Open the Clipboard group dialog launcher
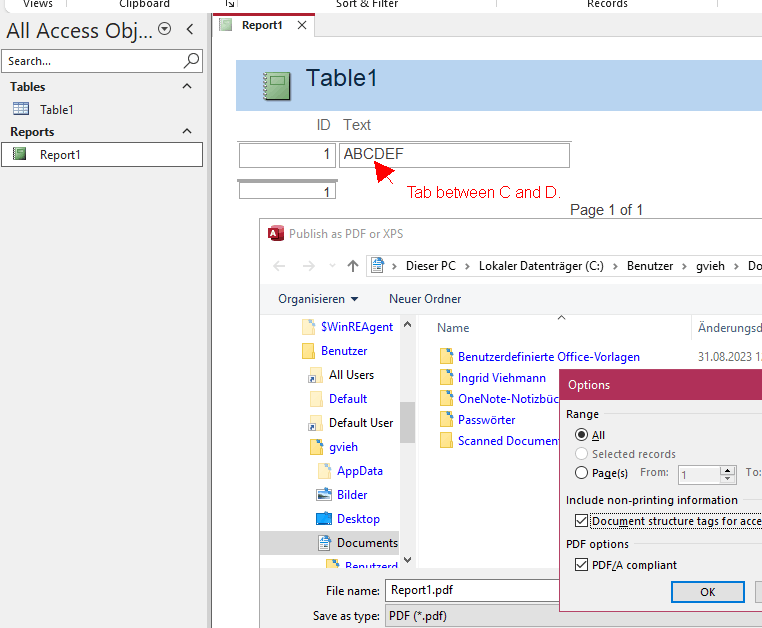 coord(229,4)
